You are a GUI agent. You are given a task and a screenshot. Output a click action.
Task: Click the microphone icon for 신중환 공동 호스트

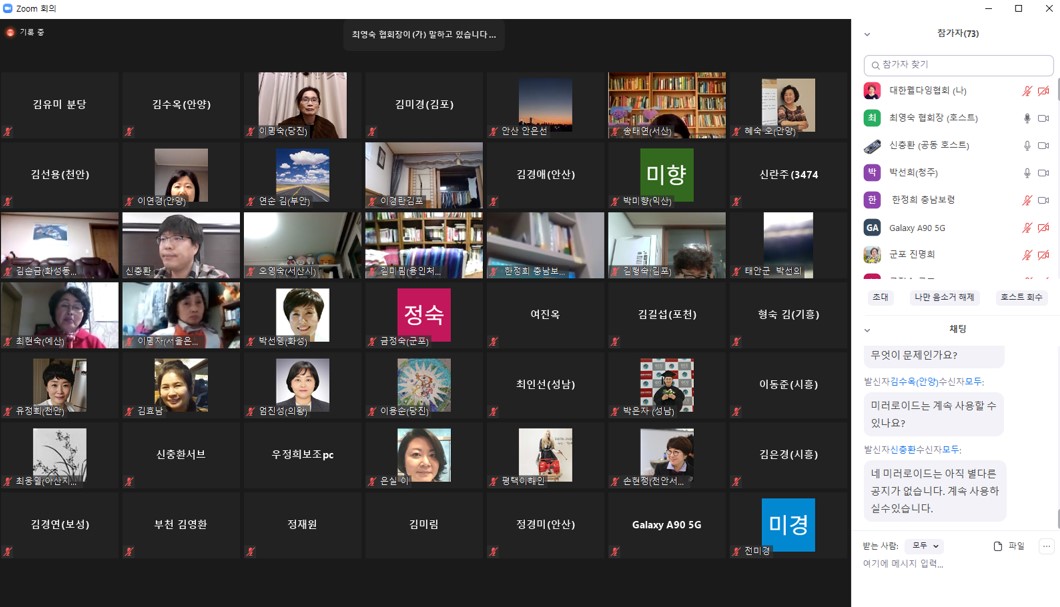(1026, 145)
